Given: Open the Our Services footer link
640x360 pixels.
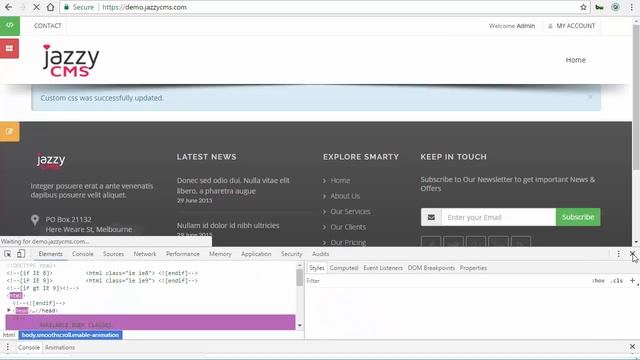Looking at the screenshot, I should (350, 211).
